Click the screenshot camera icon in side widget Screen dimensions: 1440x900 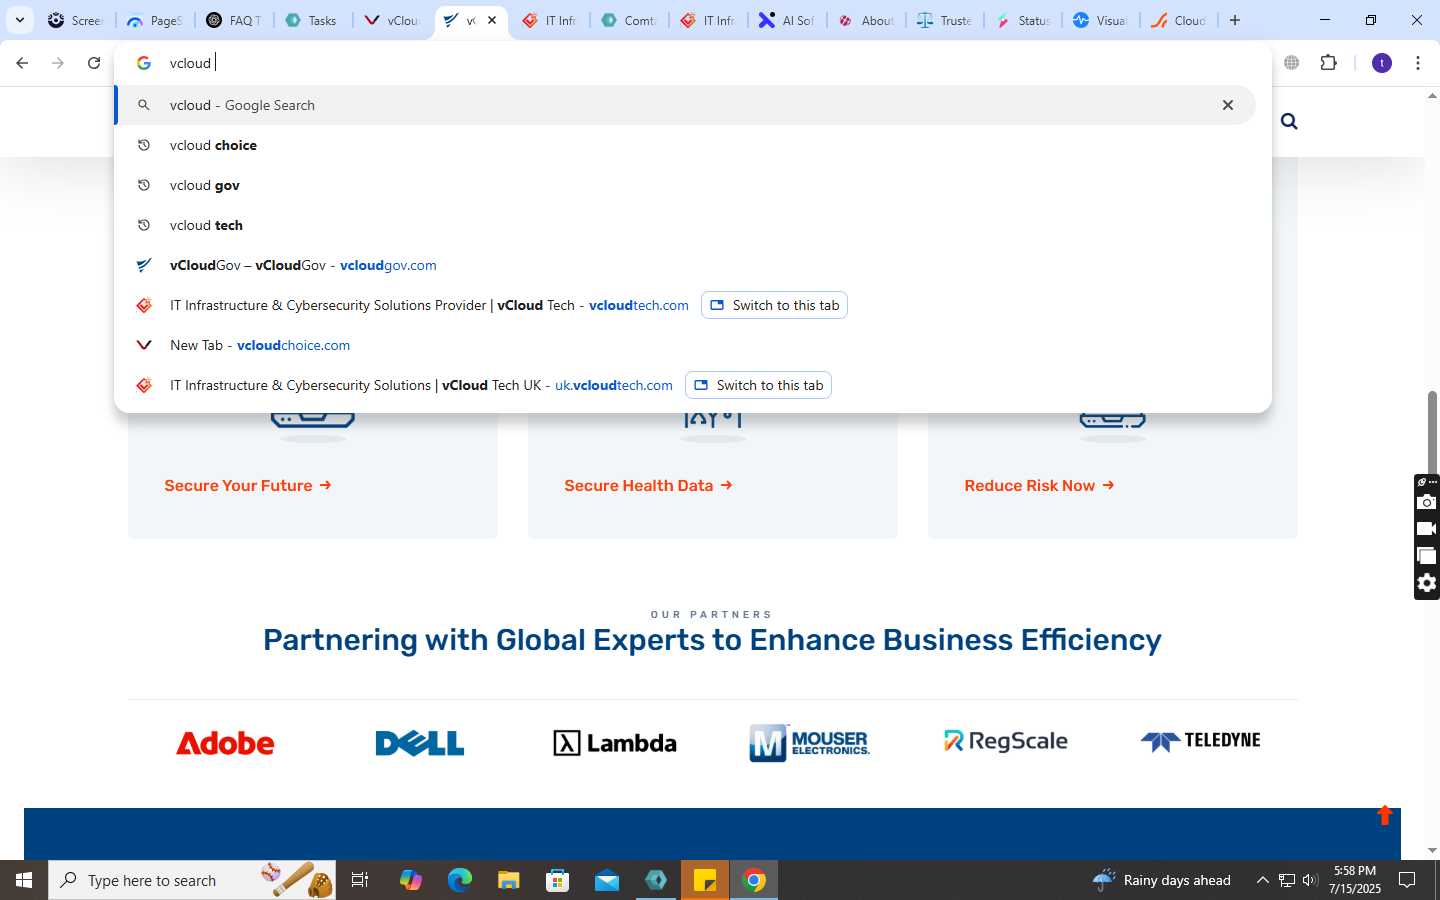pyautogui.click(x=1427, y=502)
